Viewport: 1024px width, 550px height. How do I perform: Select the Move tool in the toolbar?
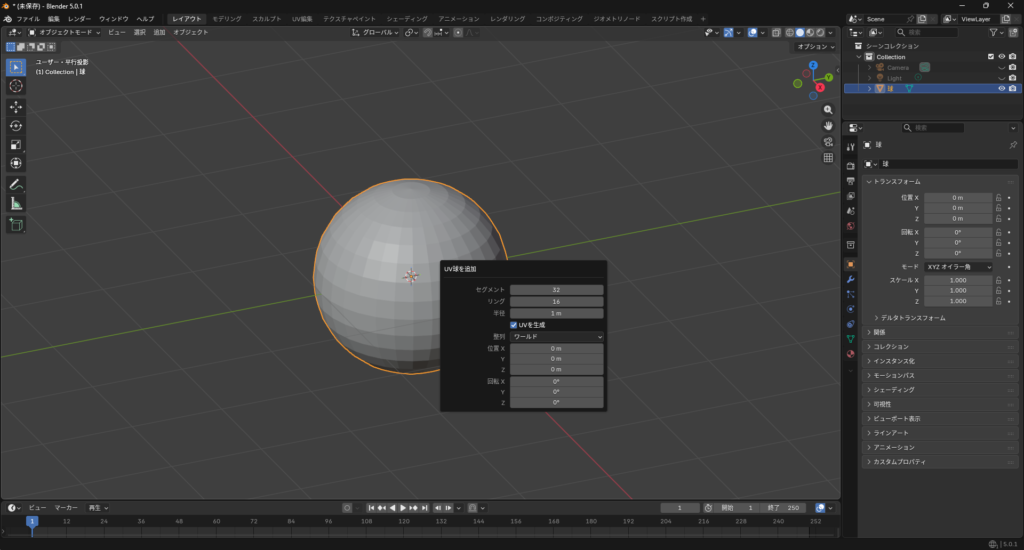(16, 106)
